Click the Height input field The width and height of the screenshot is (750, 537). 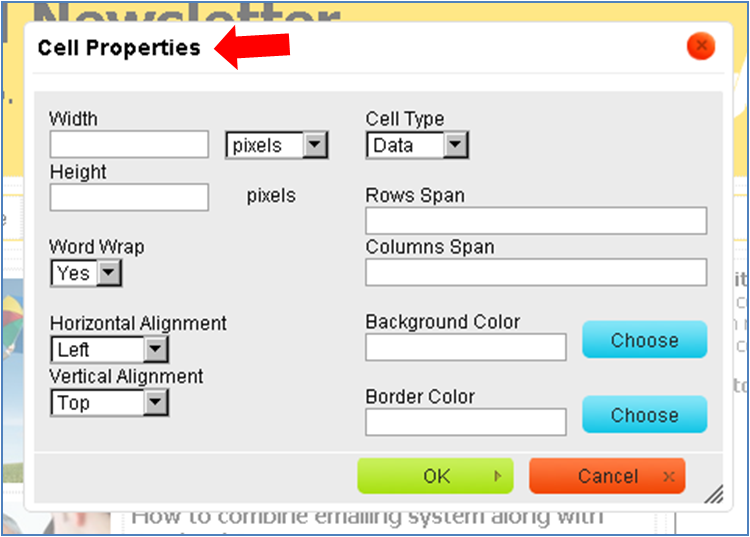pos(129,197)
